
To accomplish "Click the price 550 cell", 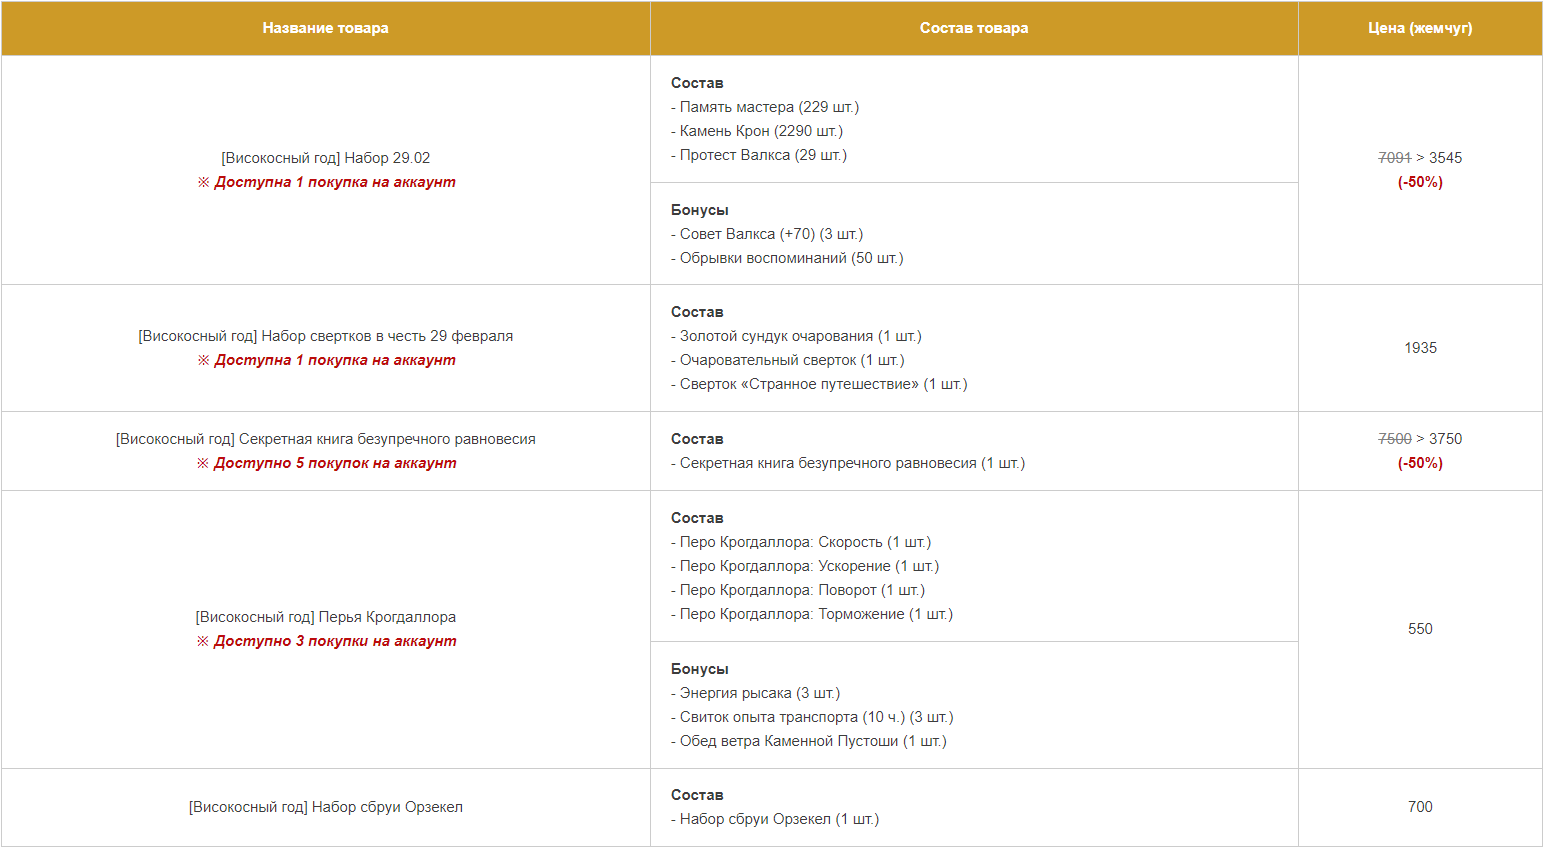I will tap(1419, 629).
